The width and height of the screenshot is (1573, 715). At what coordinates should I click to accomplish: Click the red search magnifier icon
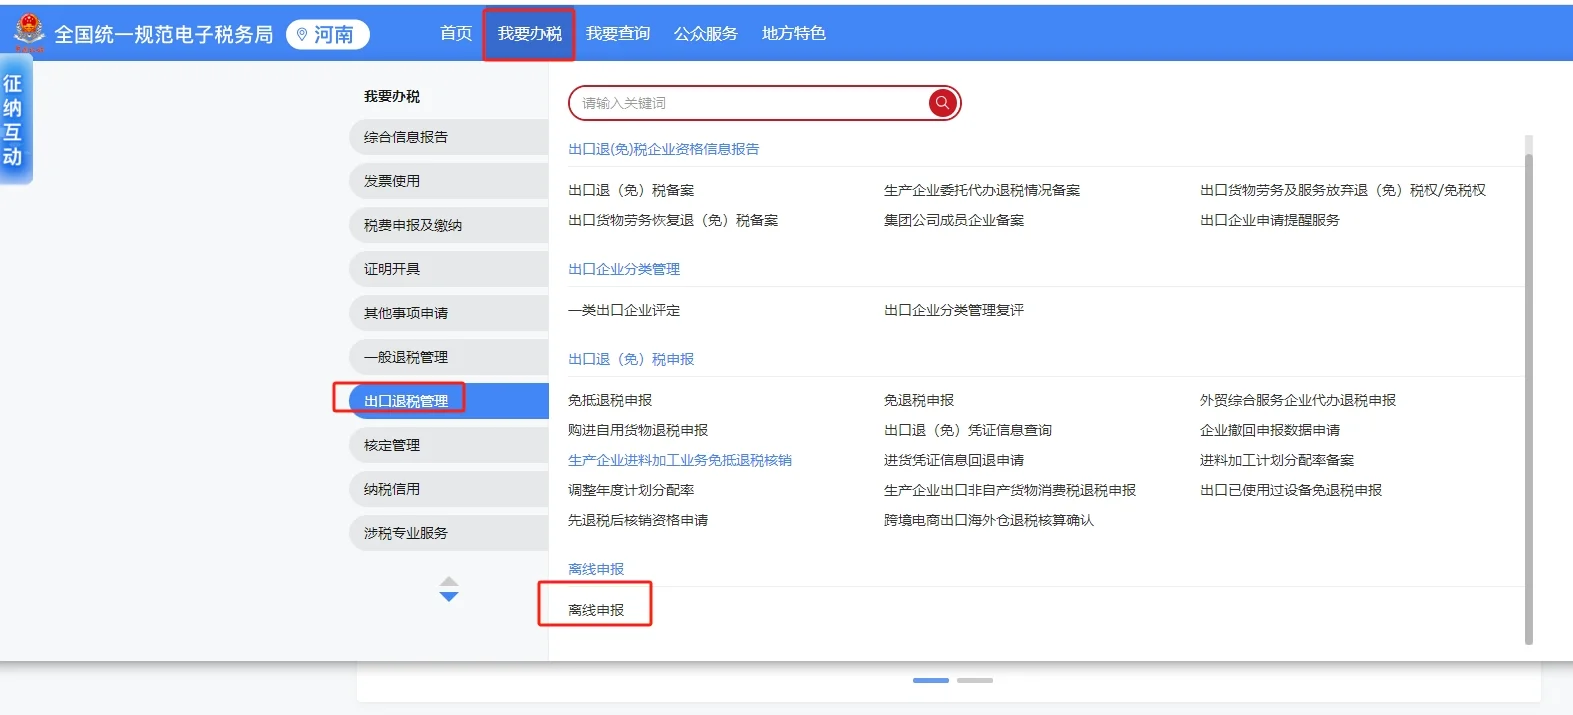click(x=942, y=102)
